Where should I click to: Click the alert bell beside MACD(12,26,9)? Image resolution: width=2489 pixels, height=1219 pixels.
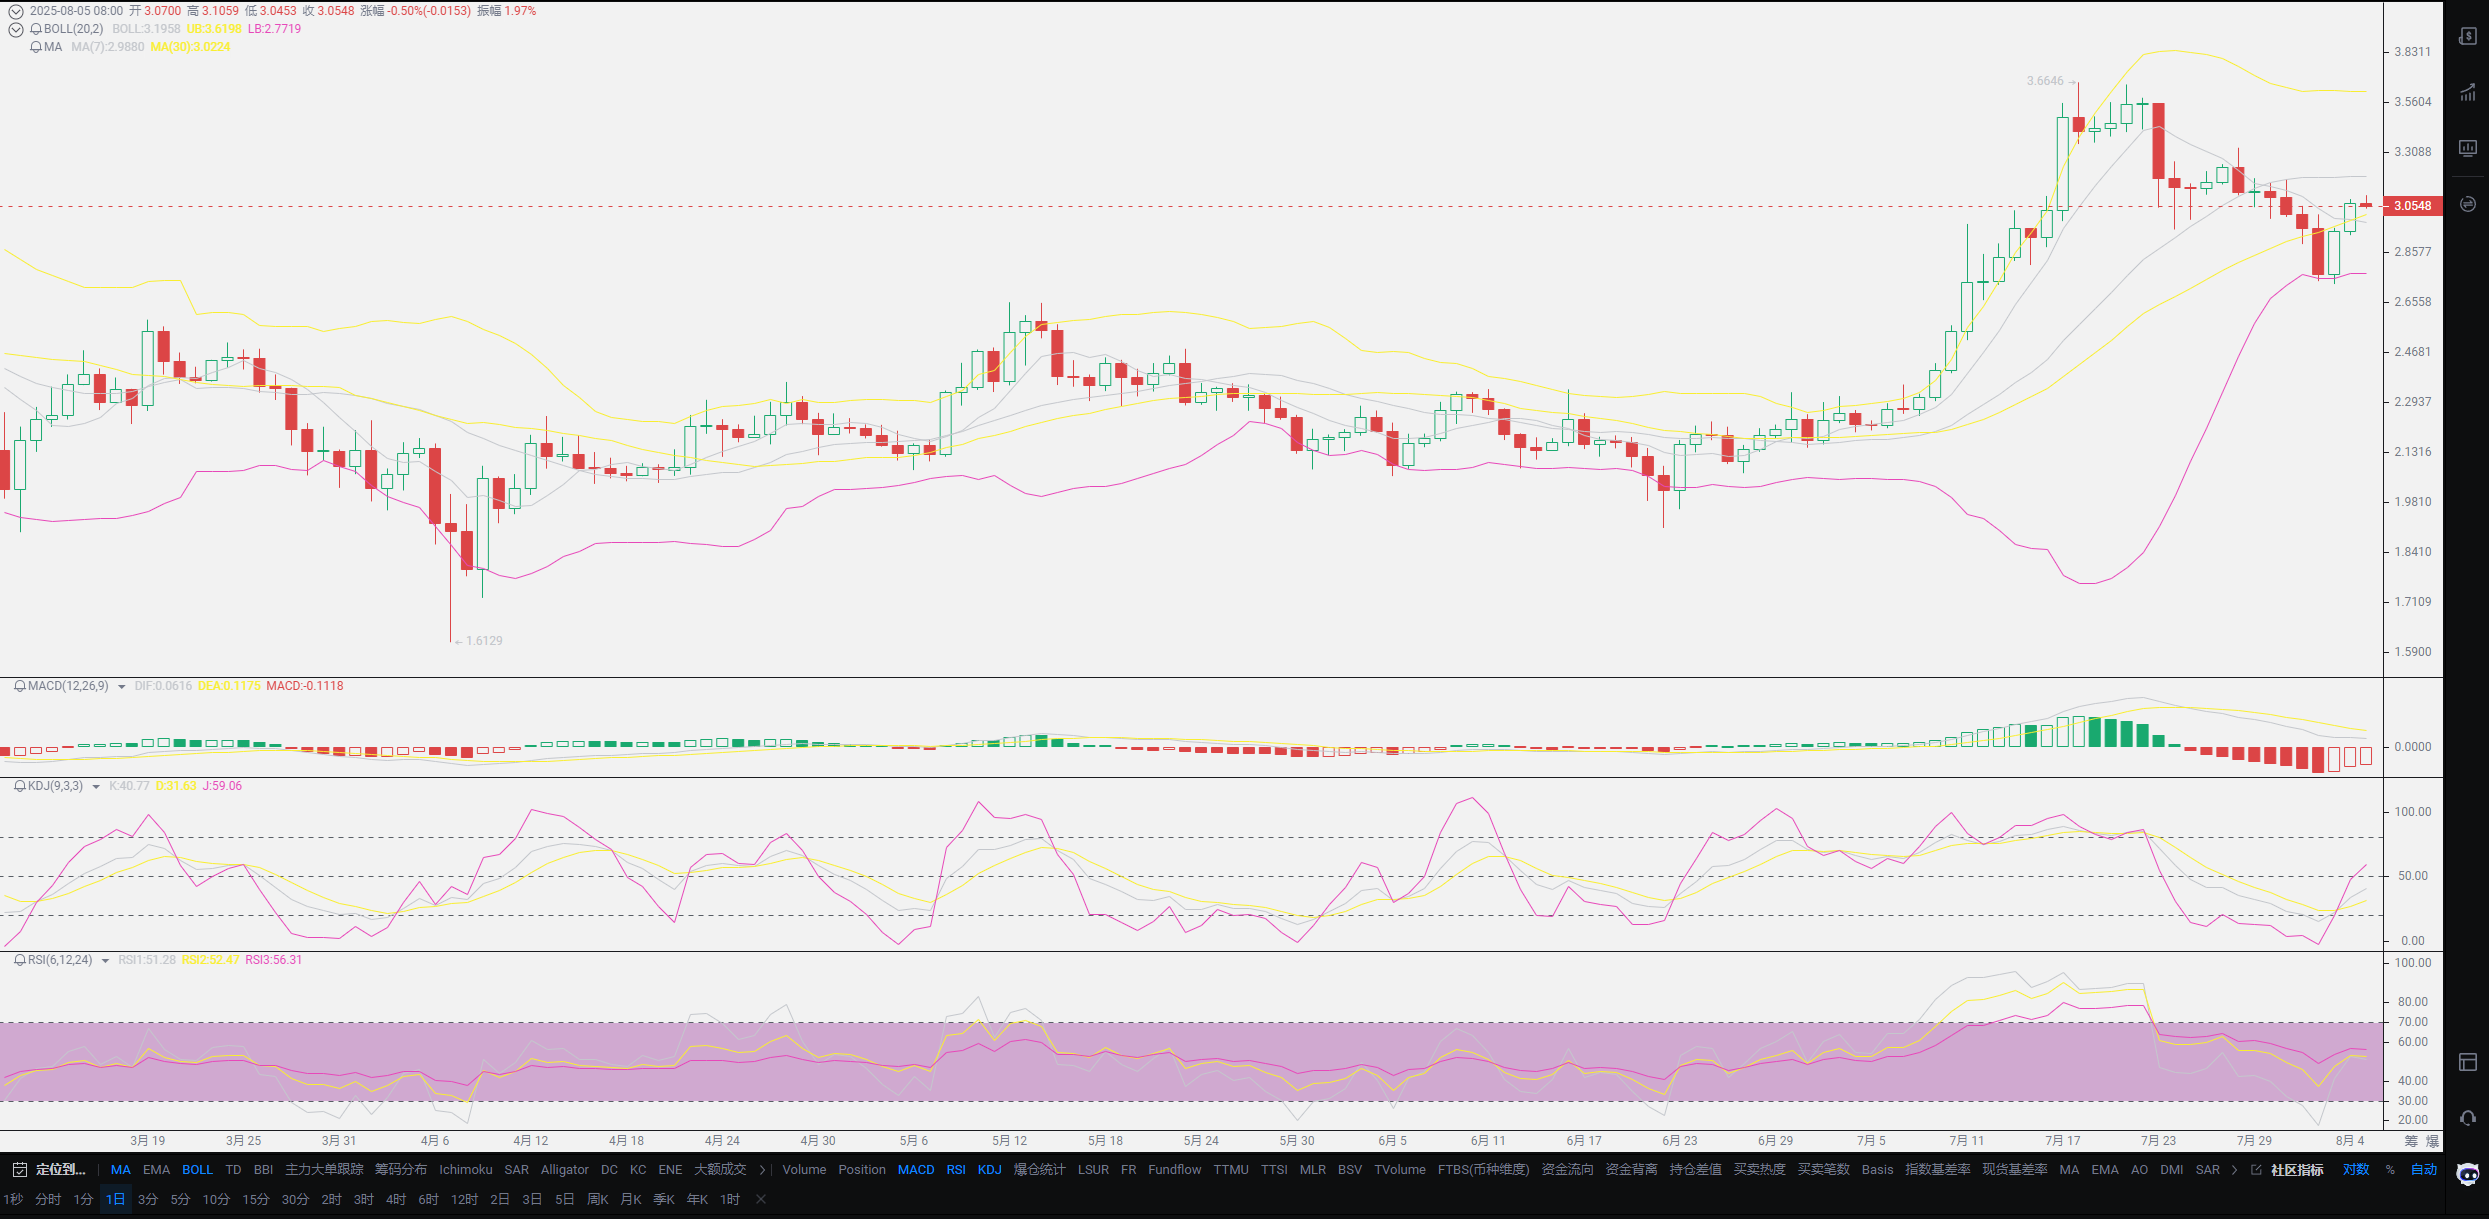pyautogui.click(x=20, y=686)
